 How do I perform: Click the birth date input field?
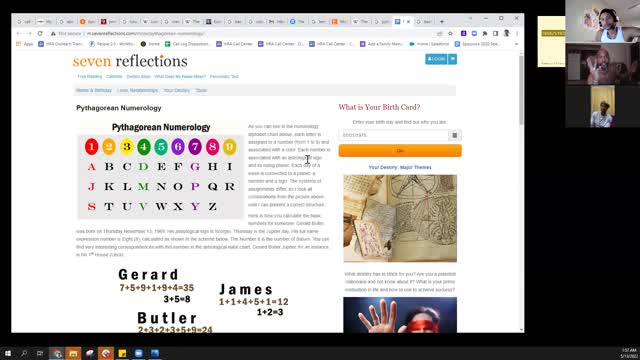coord(394,135)
